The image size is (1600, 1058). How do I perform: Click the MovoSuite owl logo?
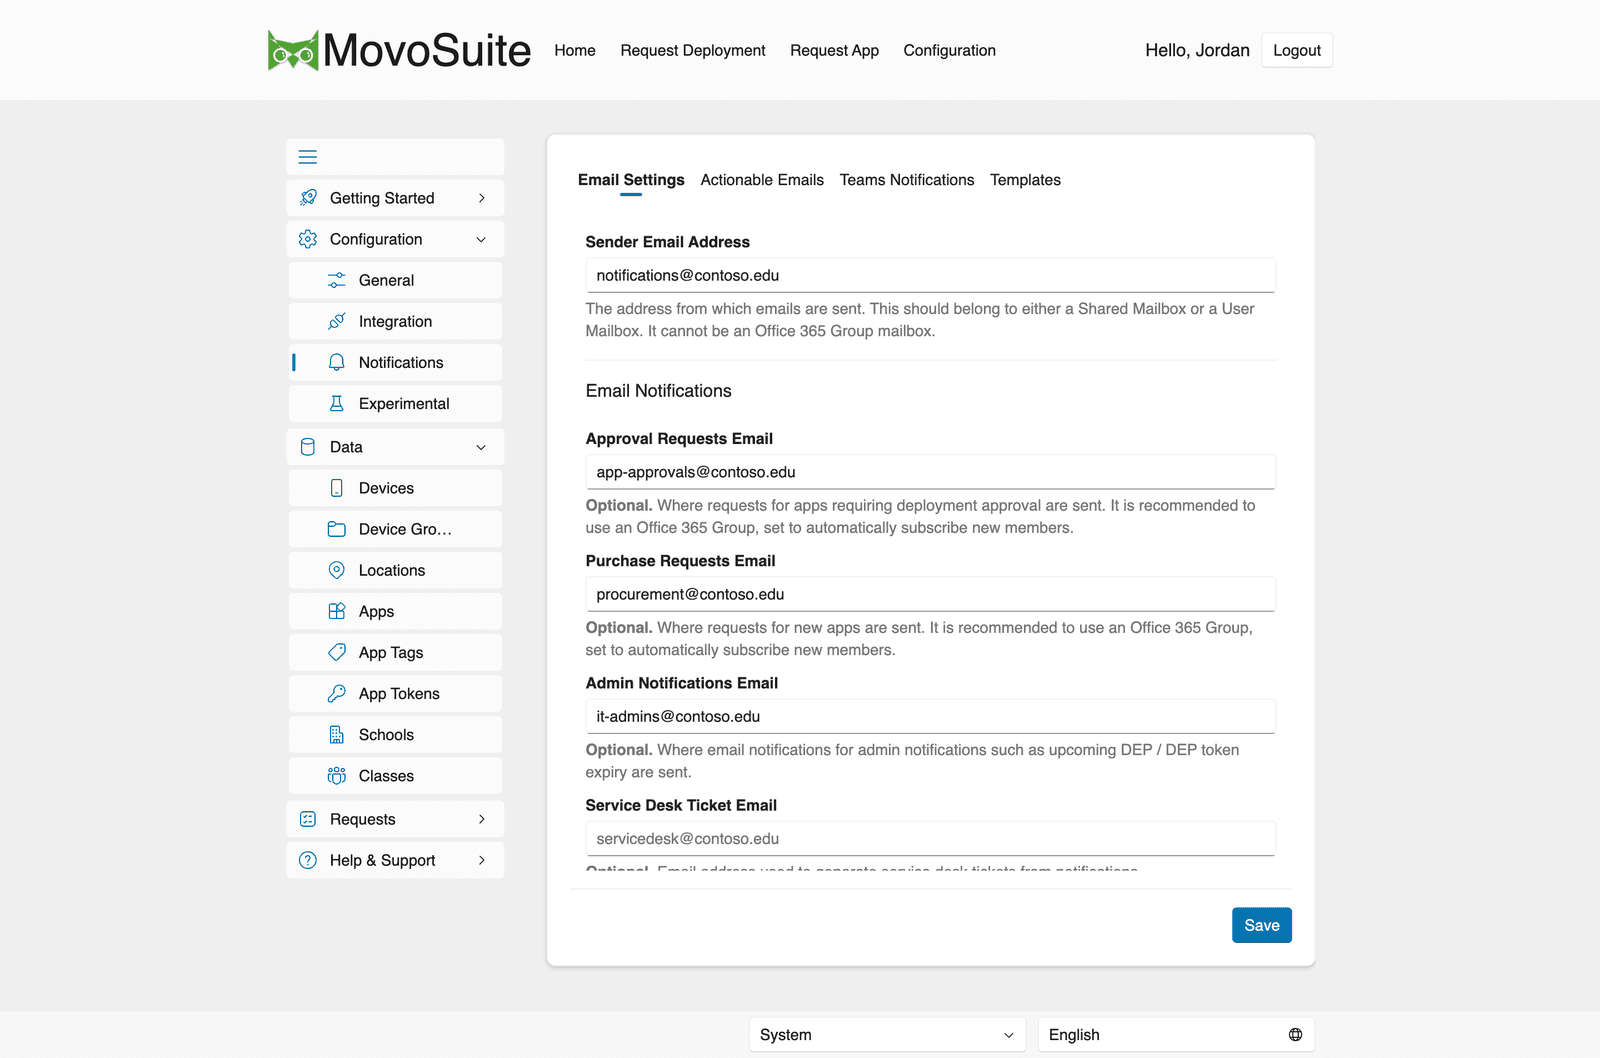293,50
